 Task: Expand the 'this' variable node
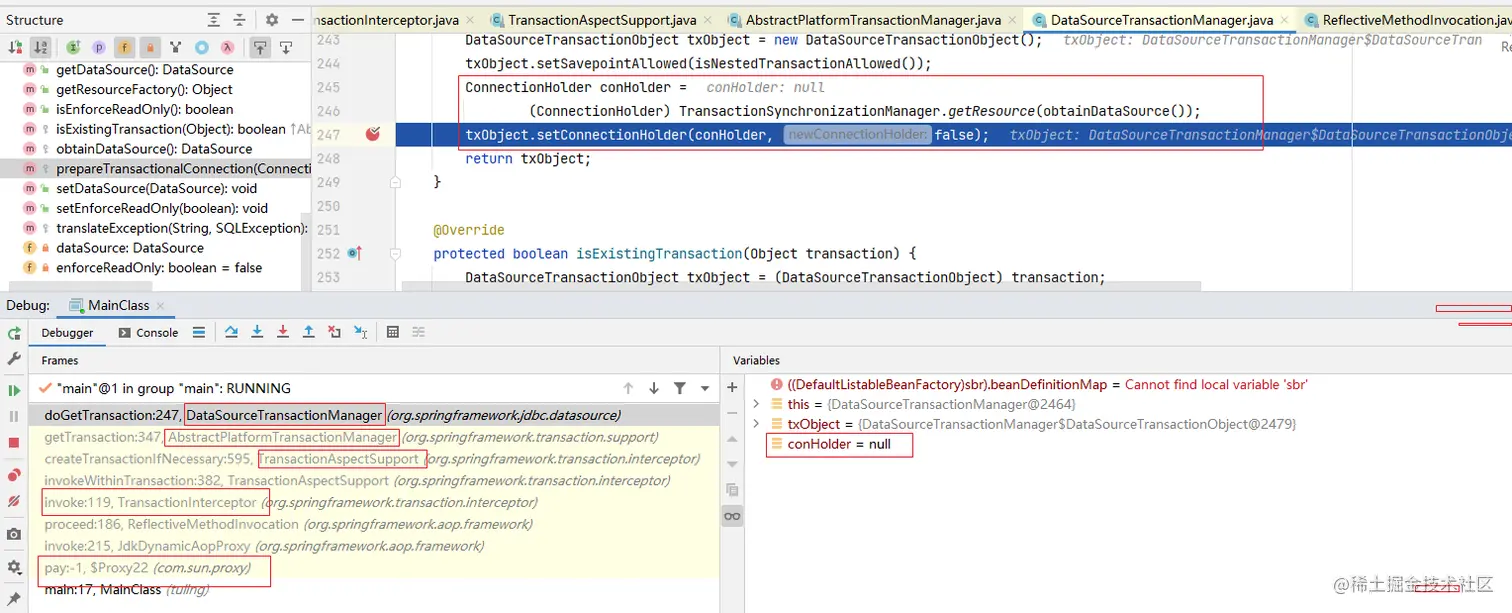click(757, 404)
